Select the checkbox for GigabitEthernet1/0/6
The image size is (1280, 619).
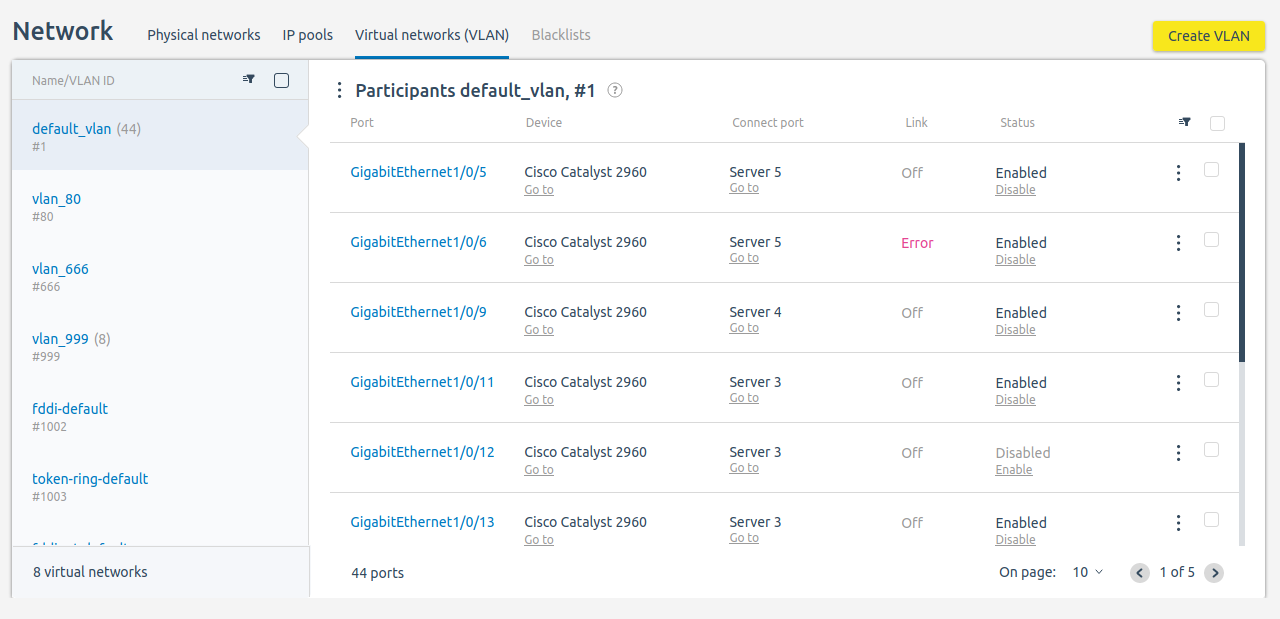(x=1211, y=240)
